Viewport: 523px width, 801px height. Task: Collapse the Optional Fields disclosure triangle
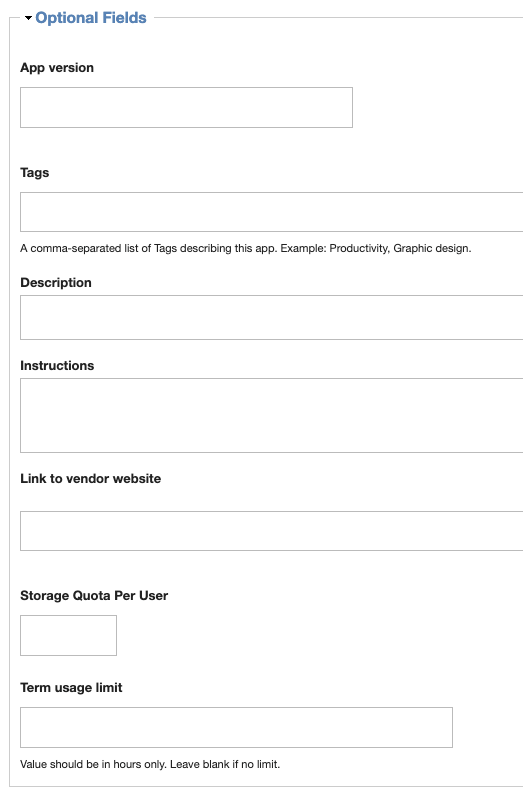[x=29, y=18]
